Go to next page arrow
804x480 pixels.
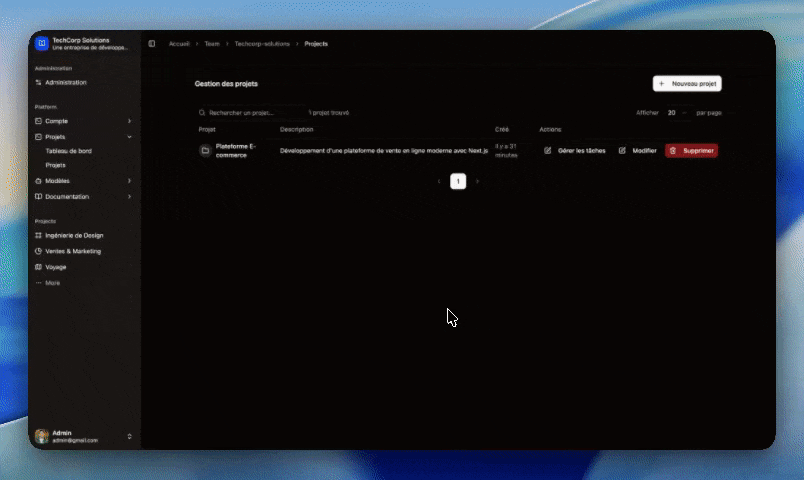pos(477,181)
